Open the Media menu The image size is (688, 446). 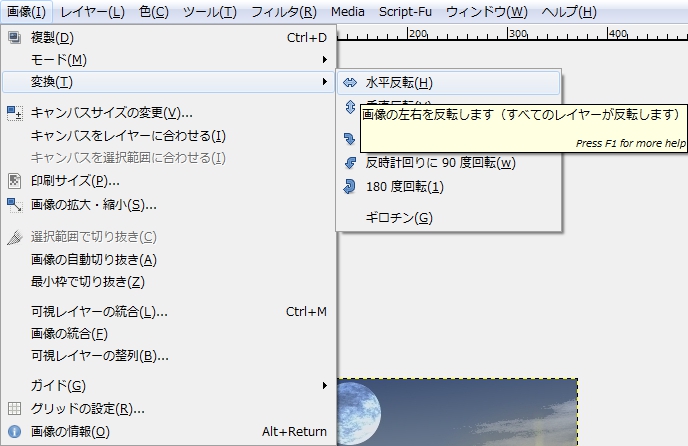click(348, 12)
